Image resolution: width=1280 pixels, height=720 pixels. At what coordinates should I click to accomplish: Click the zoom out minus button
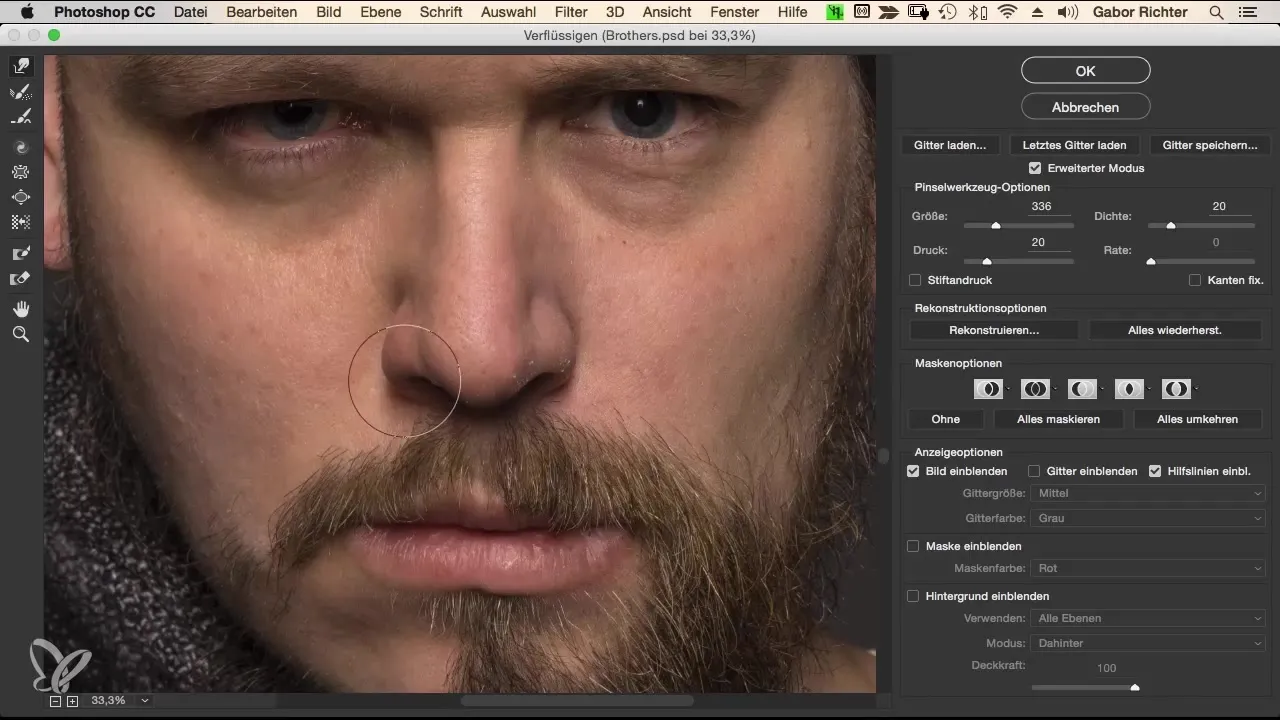pos(56,701)
